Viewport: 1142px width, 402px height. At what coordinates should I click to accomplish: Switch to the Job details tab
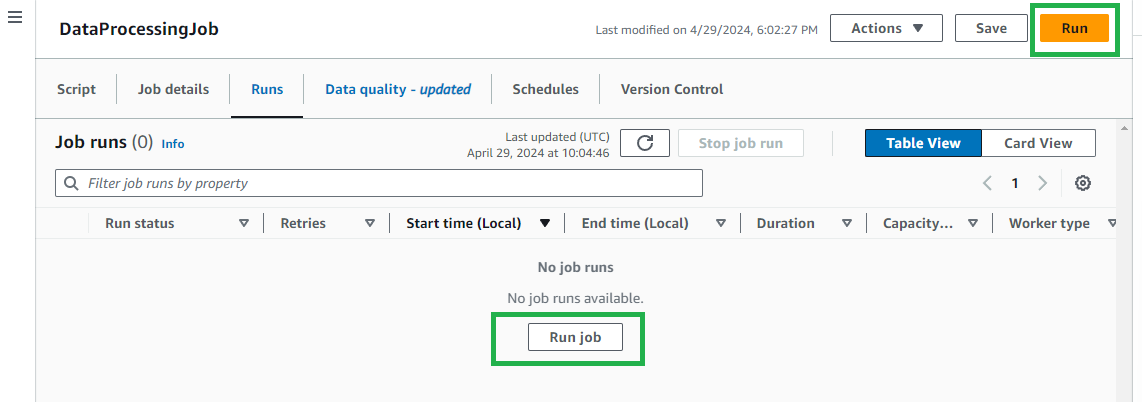pos(174,89)
